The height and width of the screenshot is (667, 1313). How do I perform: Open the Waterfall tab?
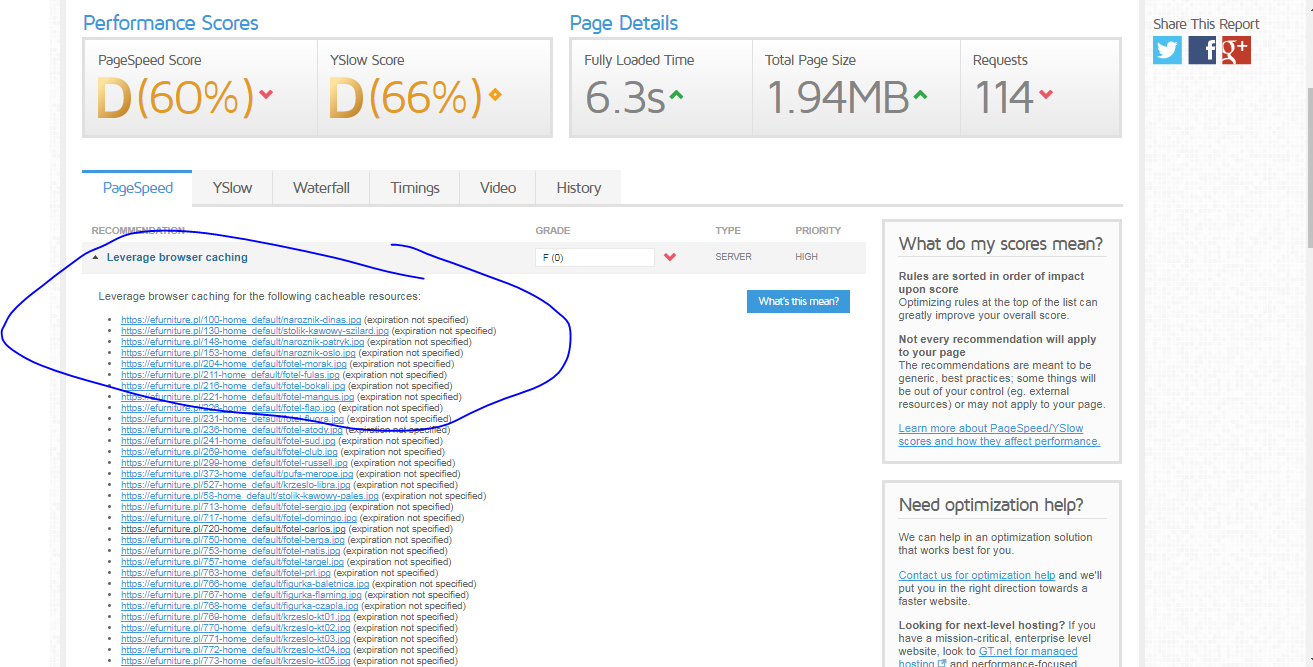click(x=321, y=188)
